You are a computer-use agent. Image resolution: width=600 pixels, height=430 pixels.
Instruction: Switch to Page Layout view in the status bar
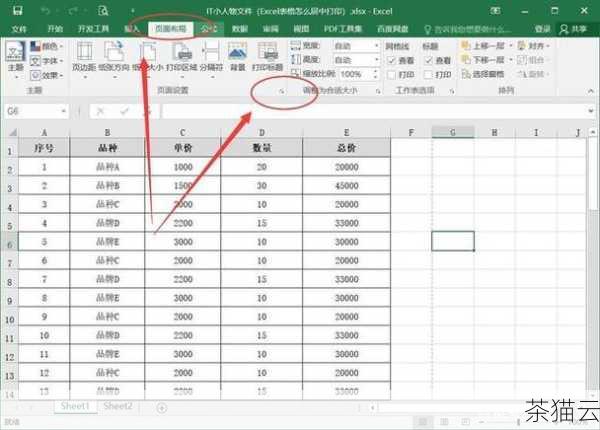pyautogui.click(x=444, y=422)
